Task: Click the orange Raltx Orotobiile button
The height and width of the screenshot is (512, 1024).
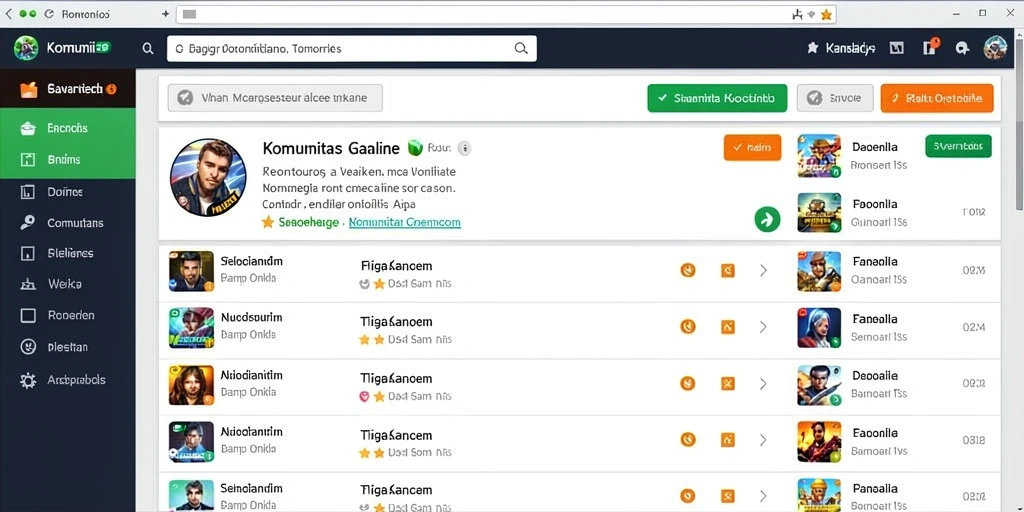Action: [936, 98]
